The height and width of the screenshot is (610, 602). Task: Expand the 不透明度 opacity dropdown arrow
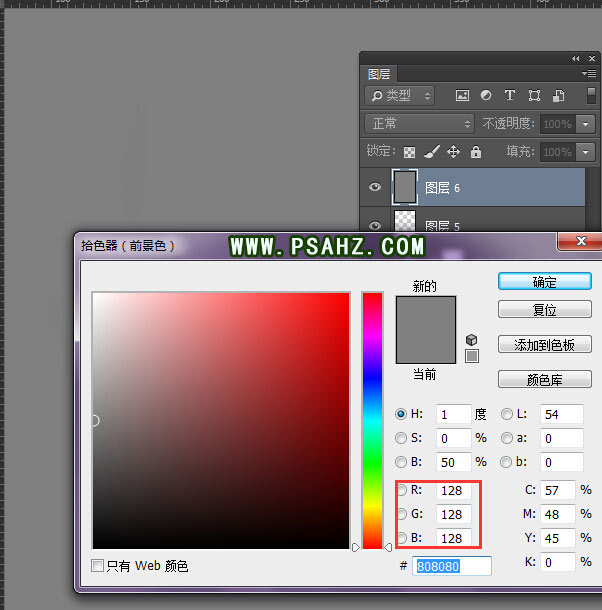pyautogui.click(x=587, y=124)
